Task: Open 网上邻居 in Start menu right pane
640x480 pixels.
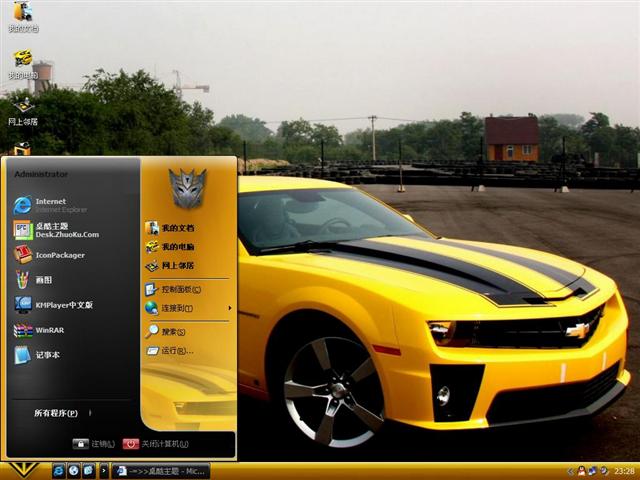Action: [170, 265]
